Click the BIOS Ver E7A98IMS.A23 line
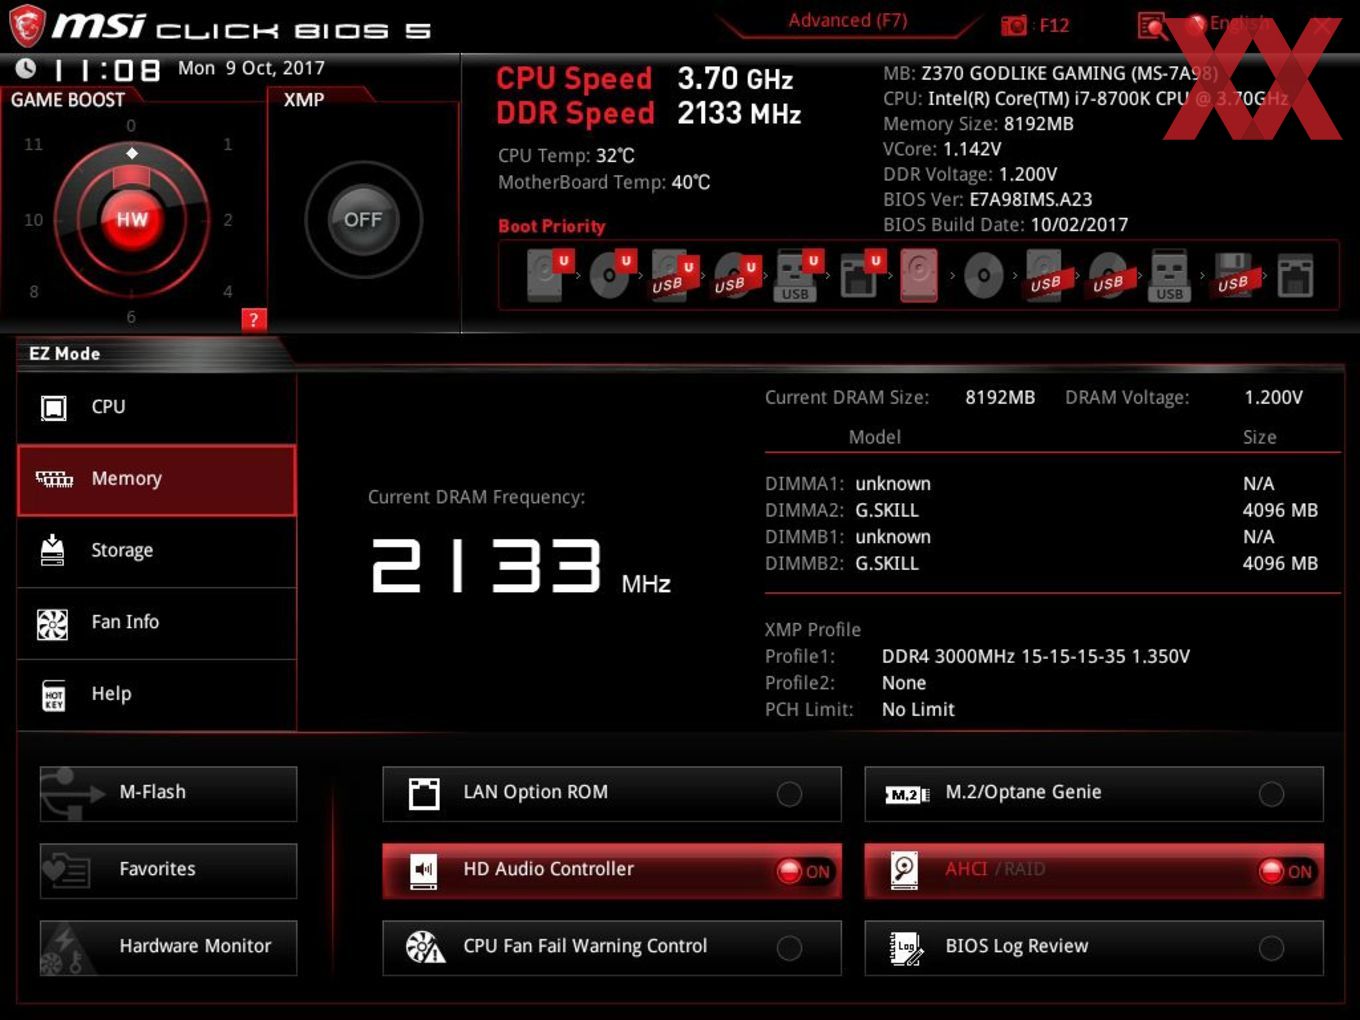Image resolution: width=1360 pixels, height=1020 pixels. click(988, 199)
